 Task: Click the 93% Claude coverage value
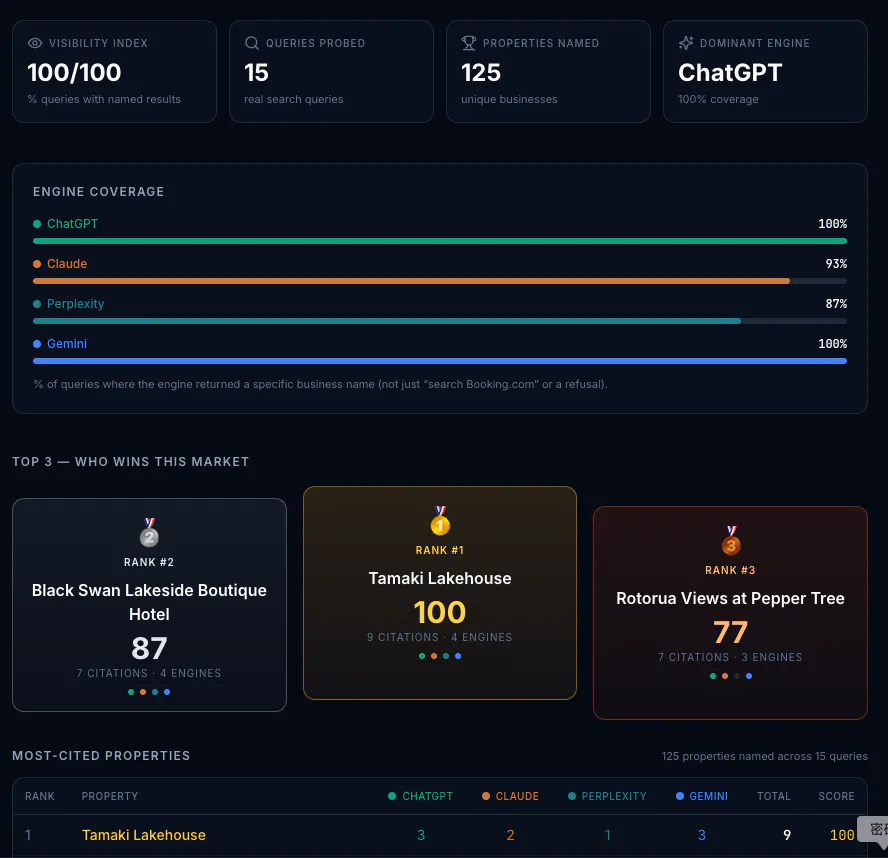[x=836, y=264]
